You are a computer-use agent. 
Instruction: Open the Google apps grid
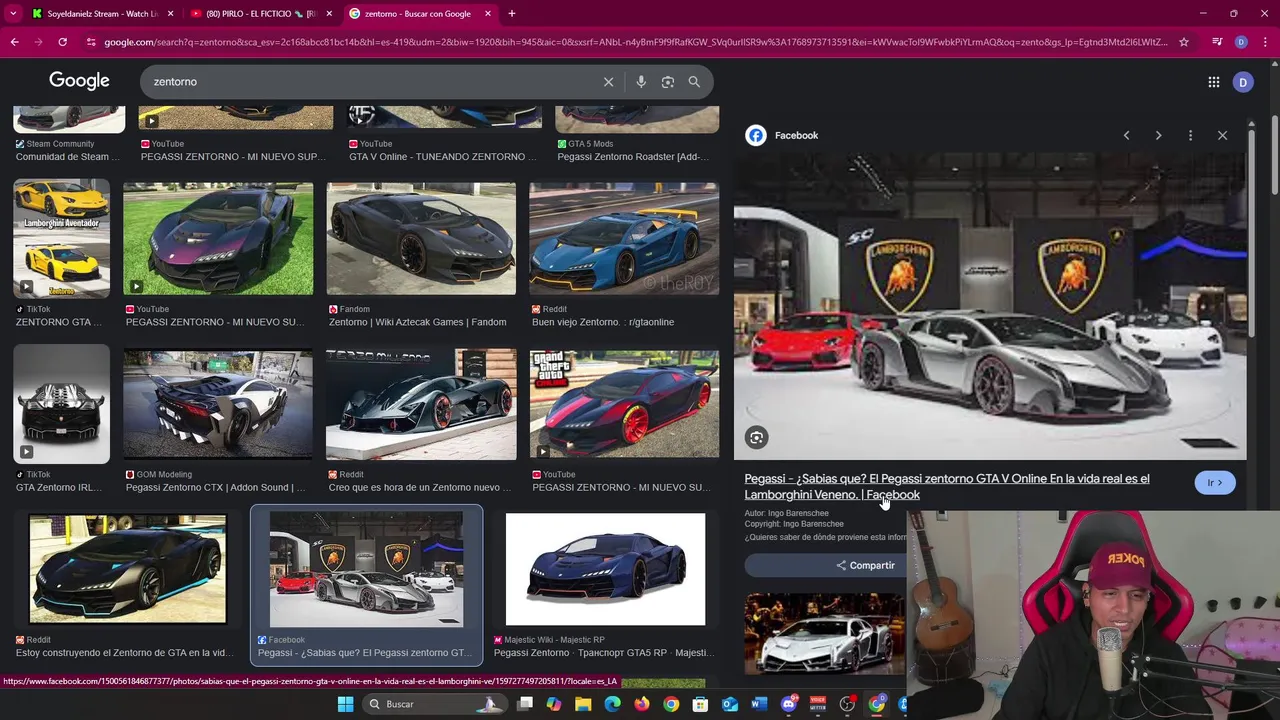pos(1213,82)
